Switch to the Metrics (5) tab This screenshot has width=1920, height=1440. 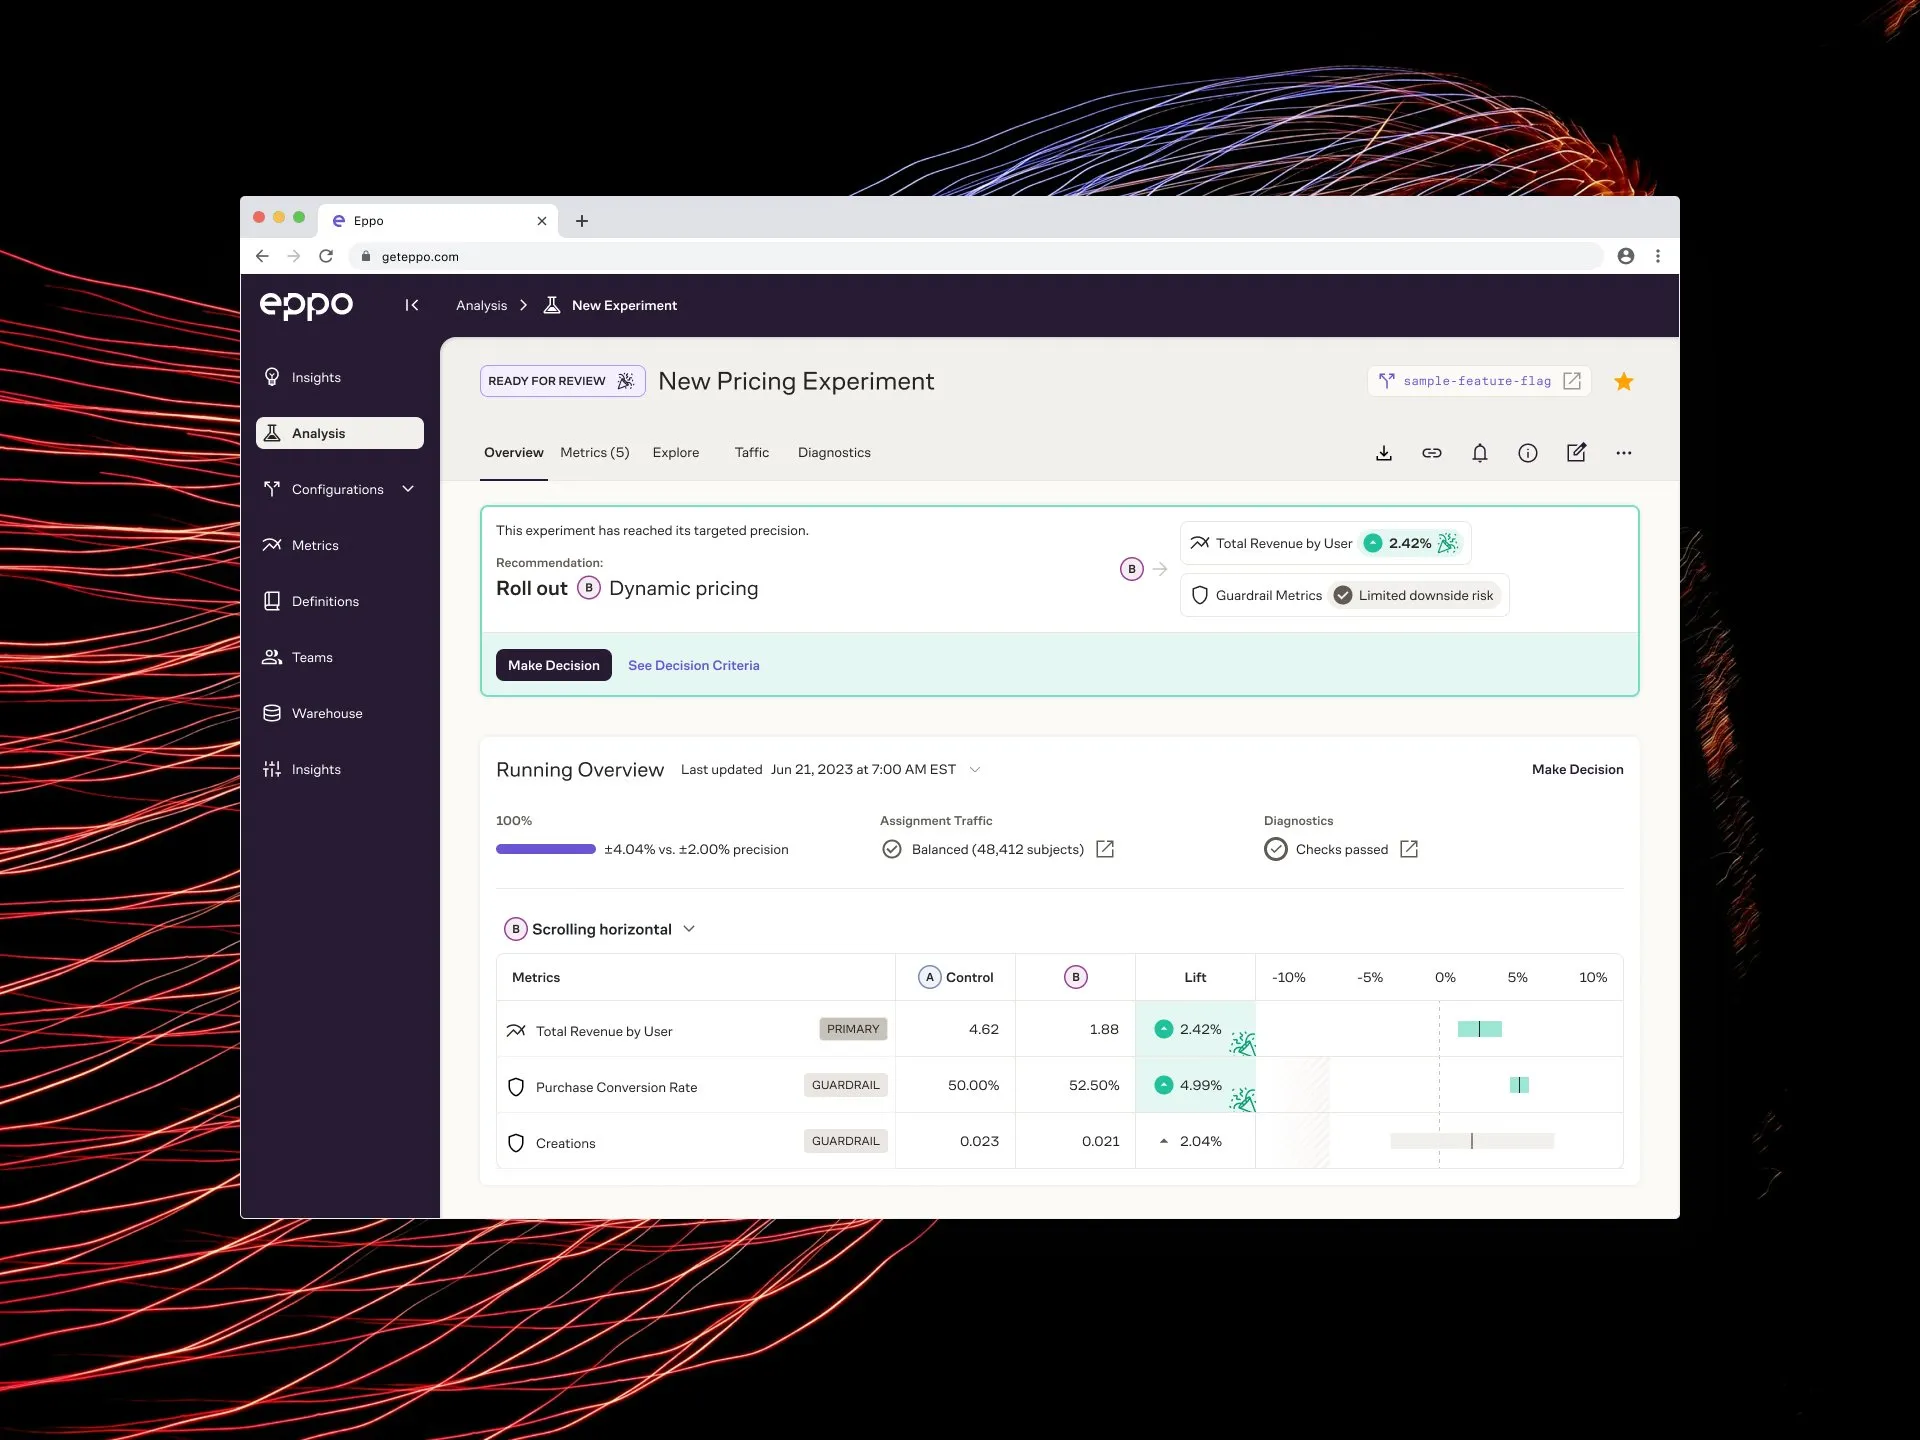tap(595, 453)
